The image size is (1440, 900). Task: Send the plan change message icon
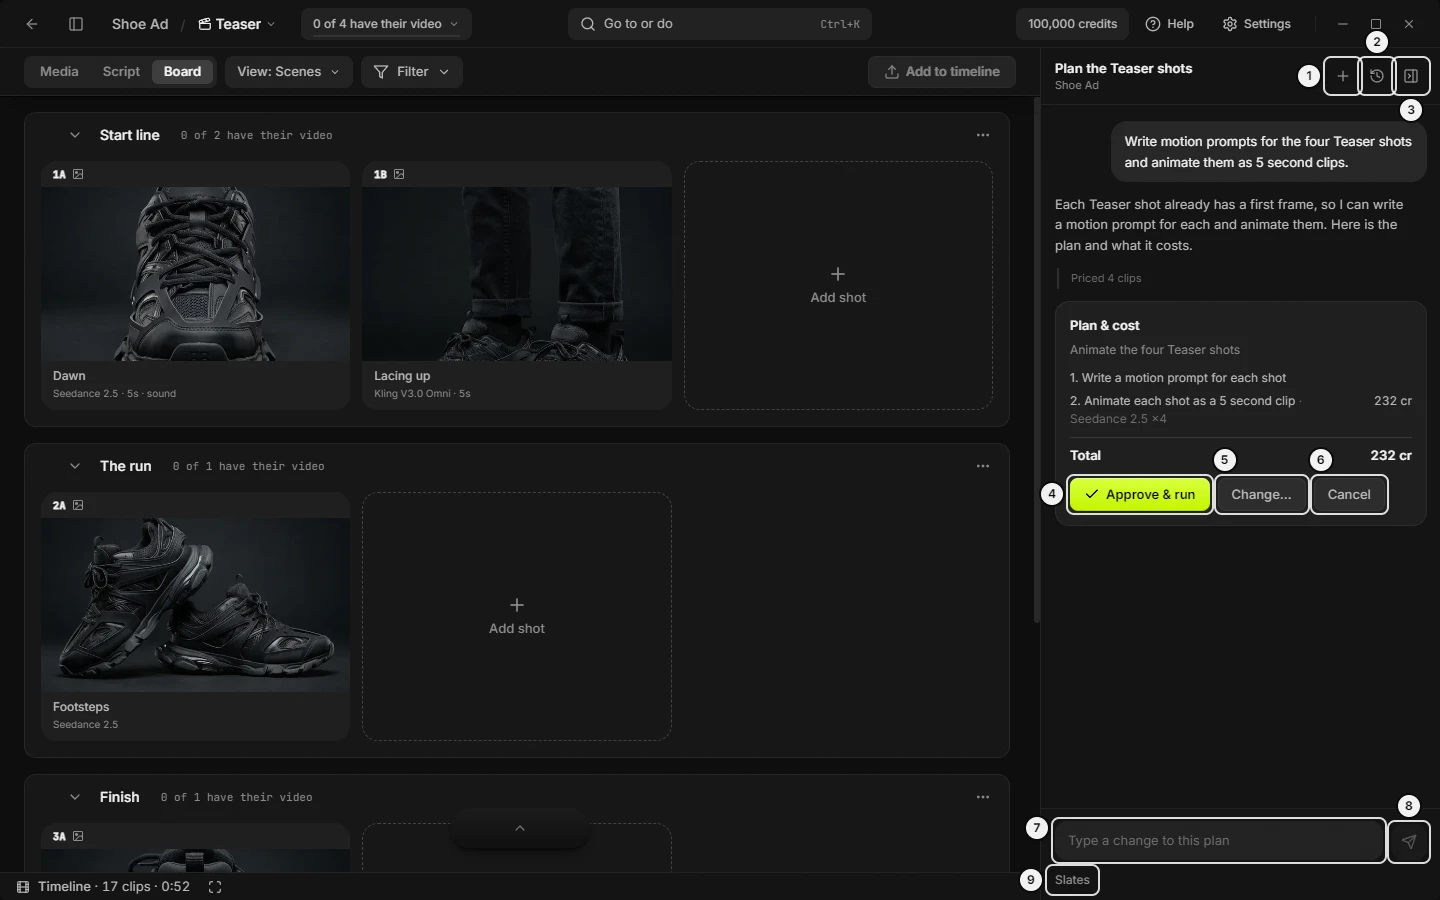pos(1409,841)
